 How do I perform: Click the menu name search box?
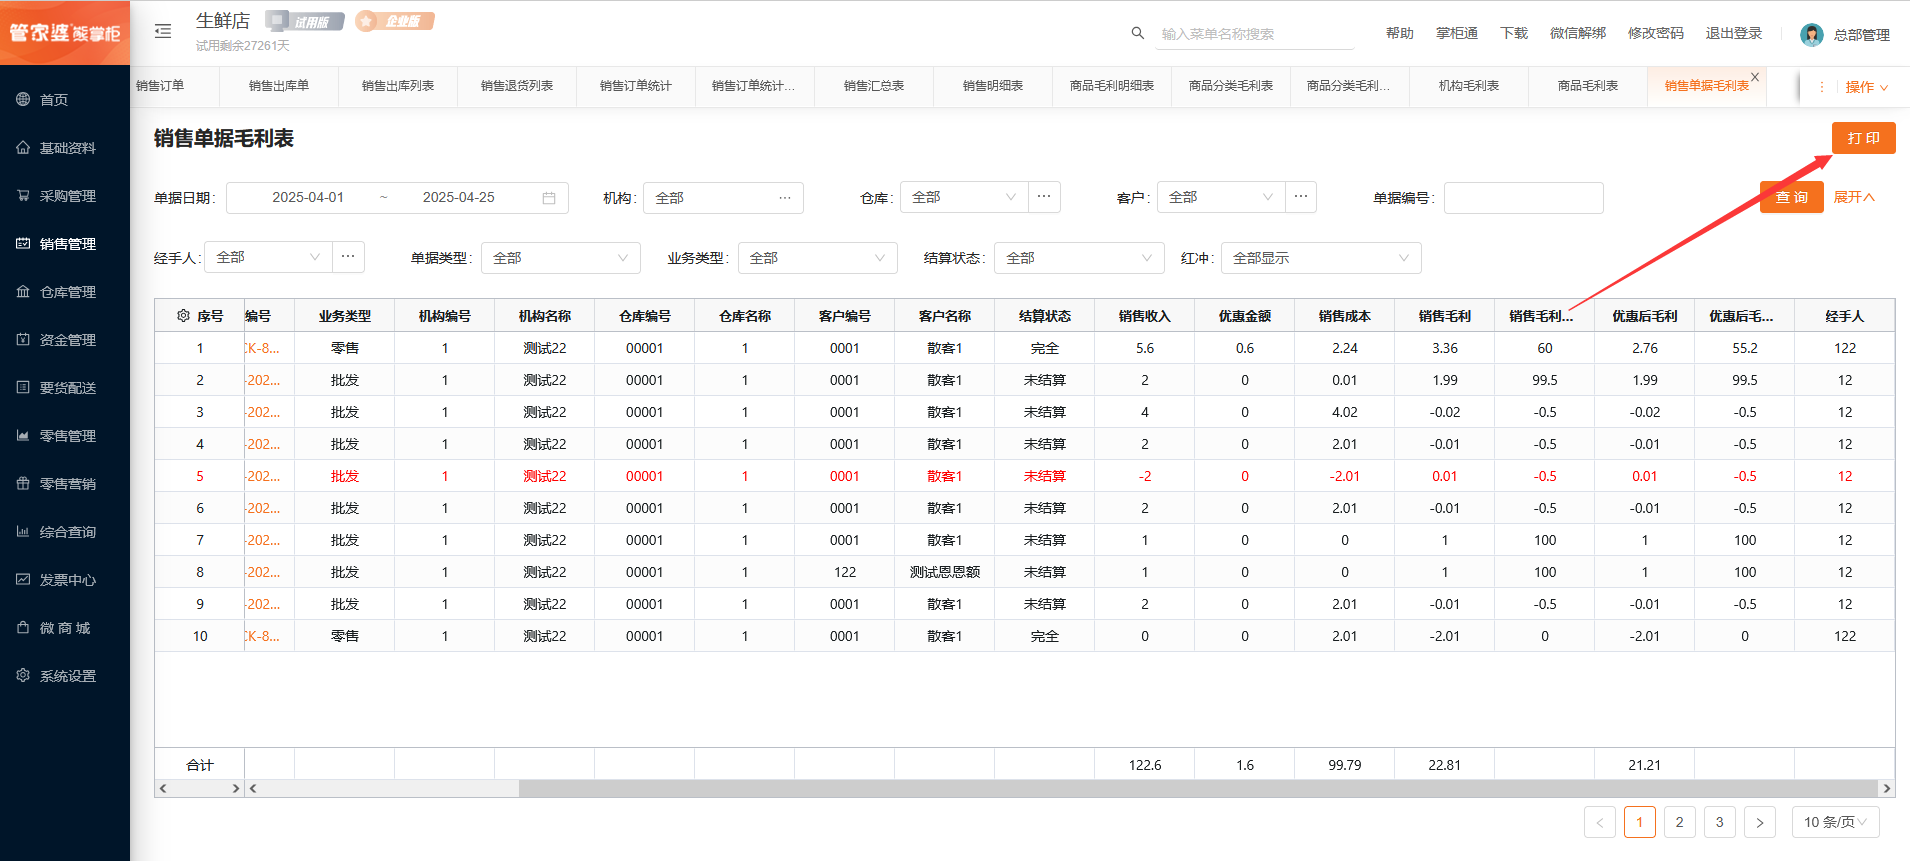[1256, 34]
